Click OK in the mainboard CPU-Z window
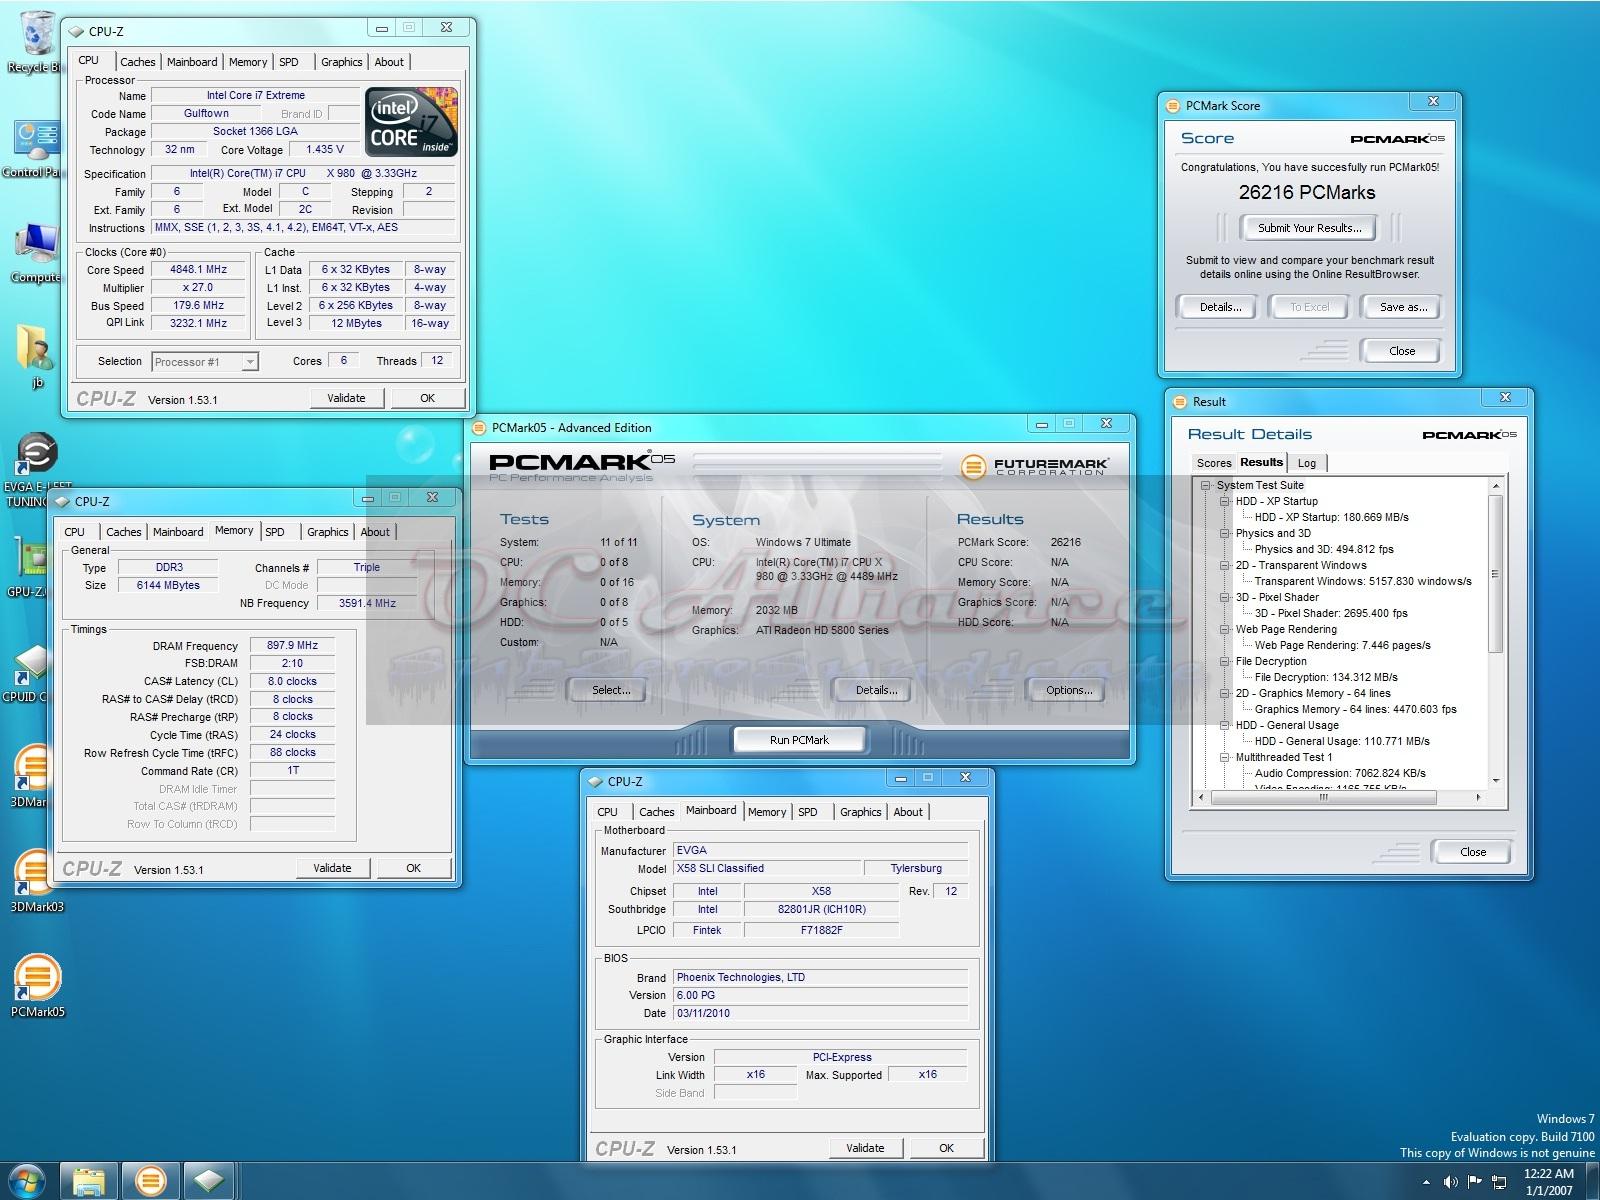Screen dimensions: 1600x1200 (x=946, y=1148)
